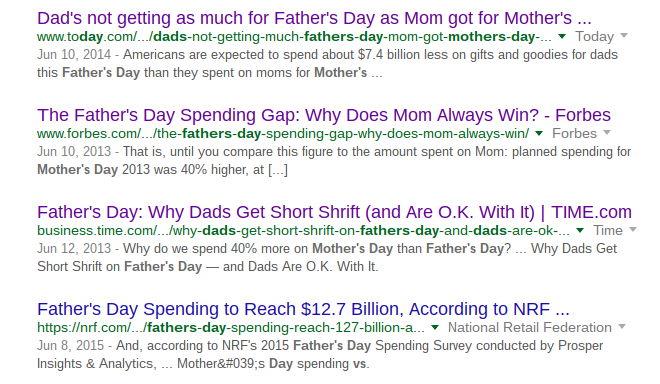Viewport: 660px width, 384px height.
Task: Expand green arrow after business.time.com URL
Action: [x=580, y=231]
